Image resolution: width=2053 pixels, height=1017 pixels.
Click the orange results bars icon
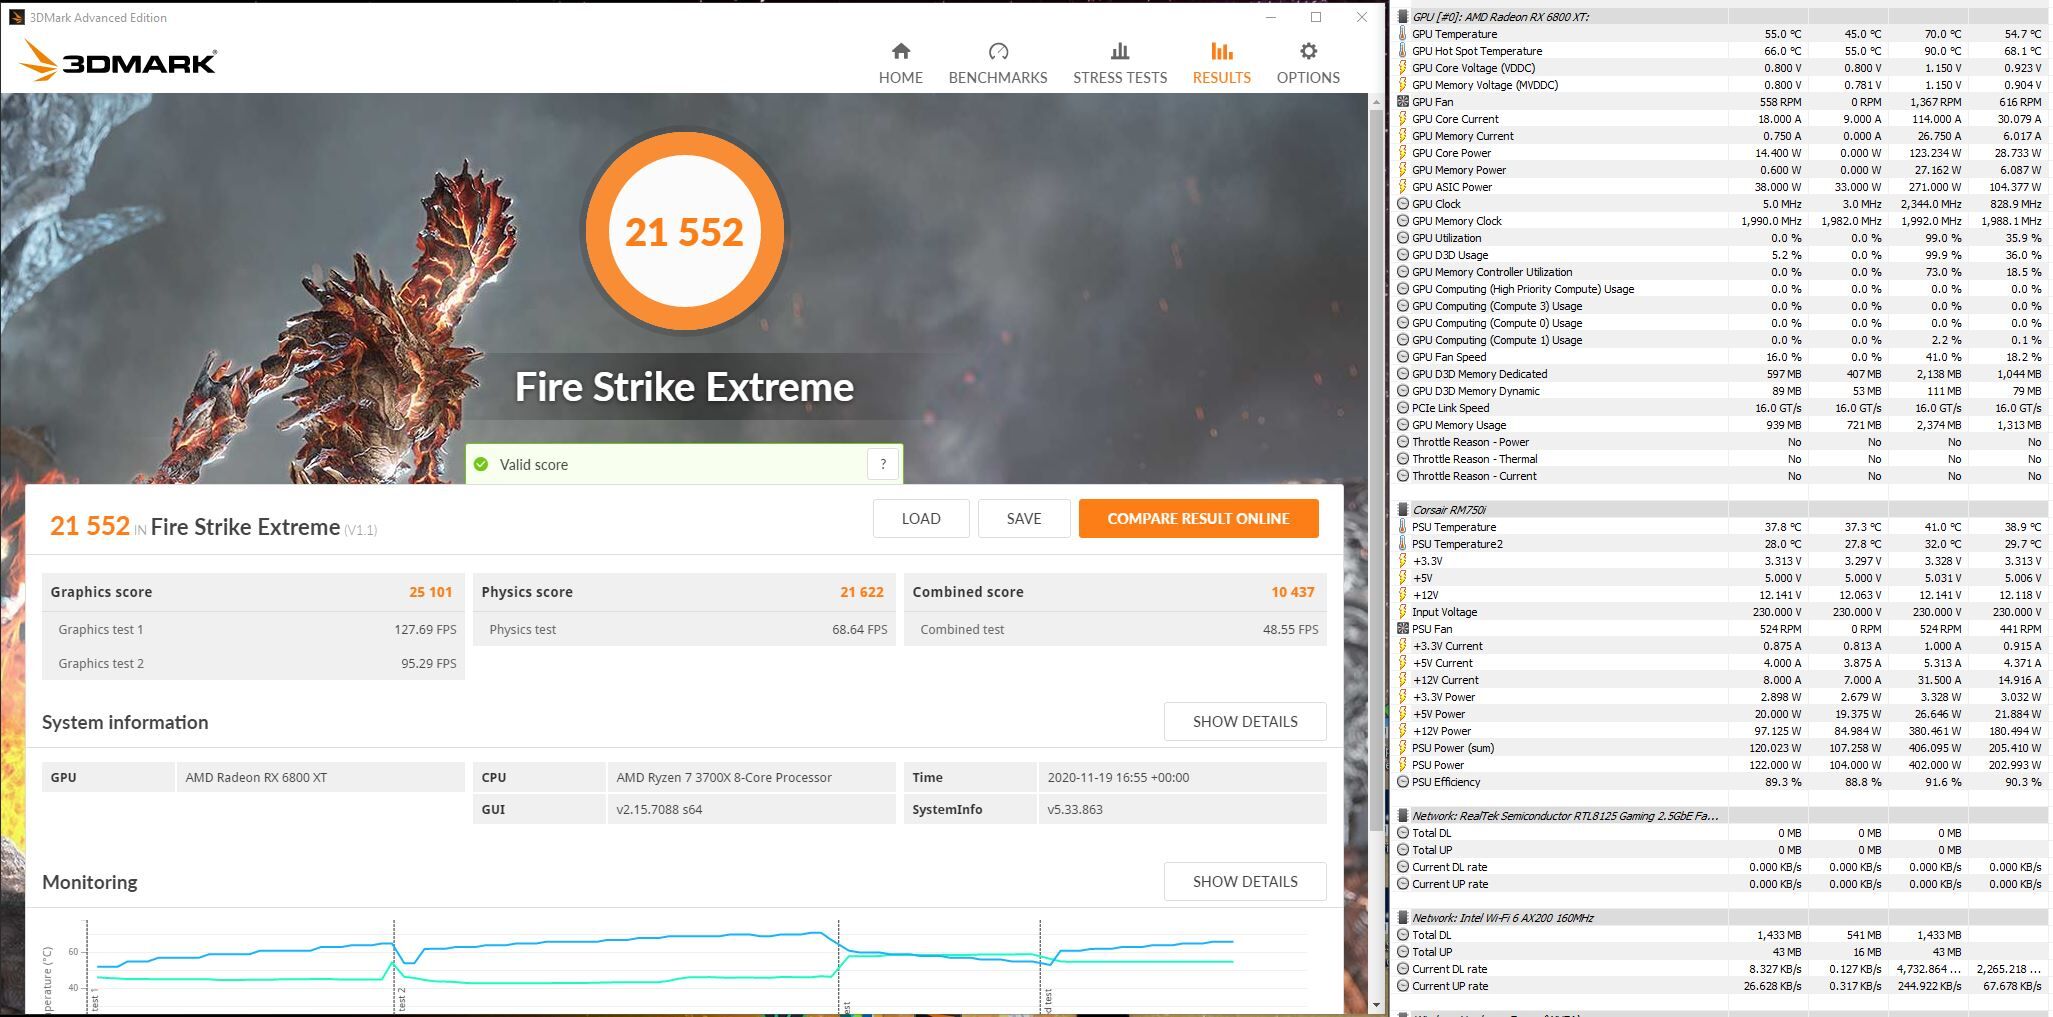tap(1221, 51)
